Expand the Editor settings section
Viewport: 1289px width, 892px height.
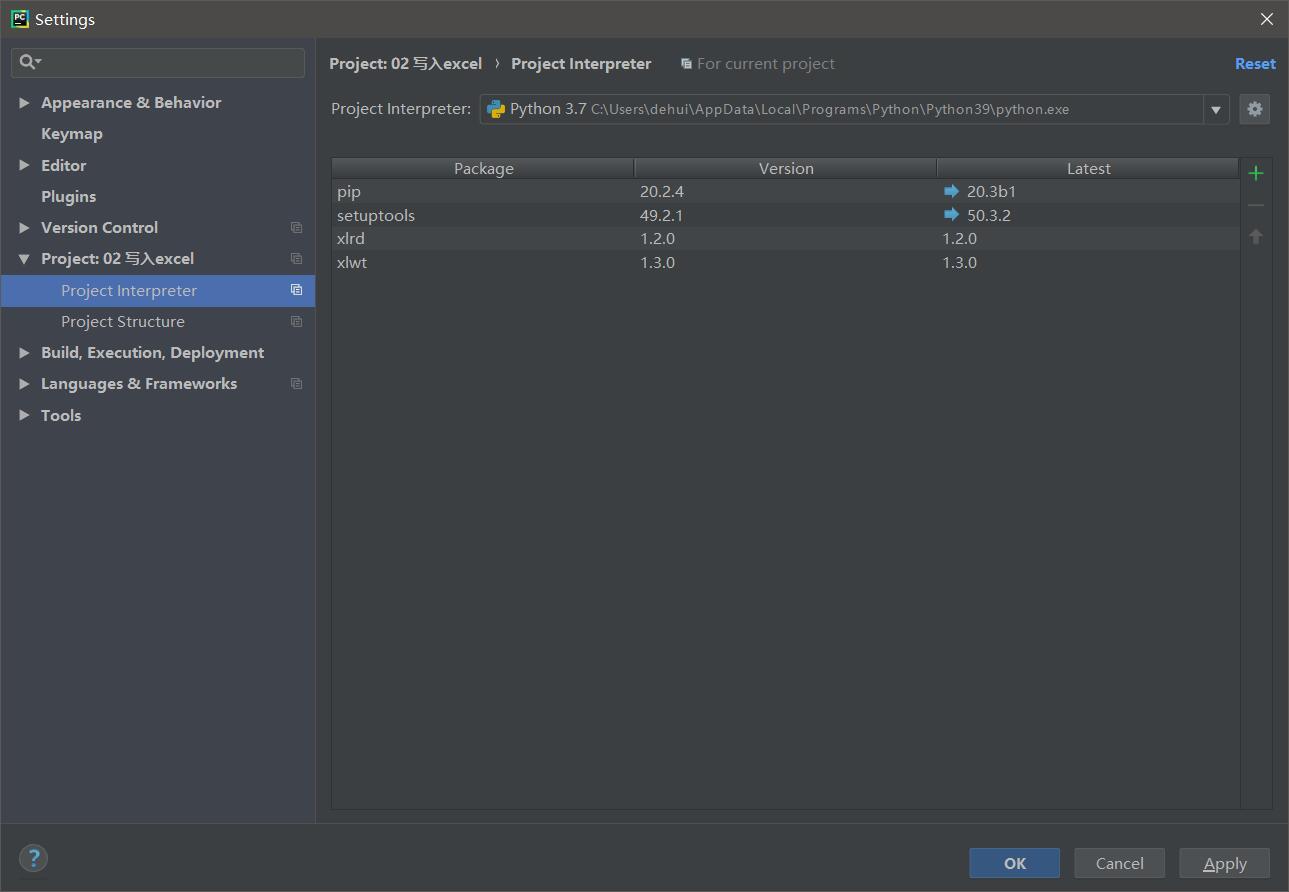(24, 165)
